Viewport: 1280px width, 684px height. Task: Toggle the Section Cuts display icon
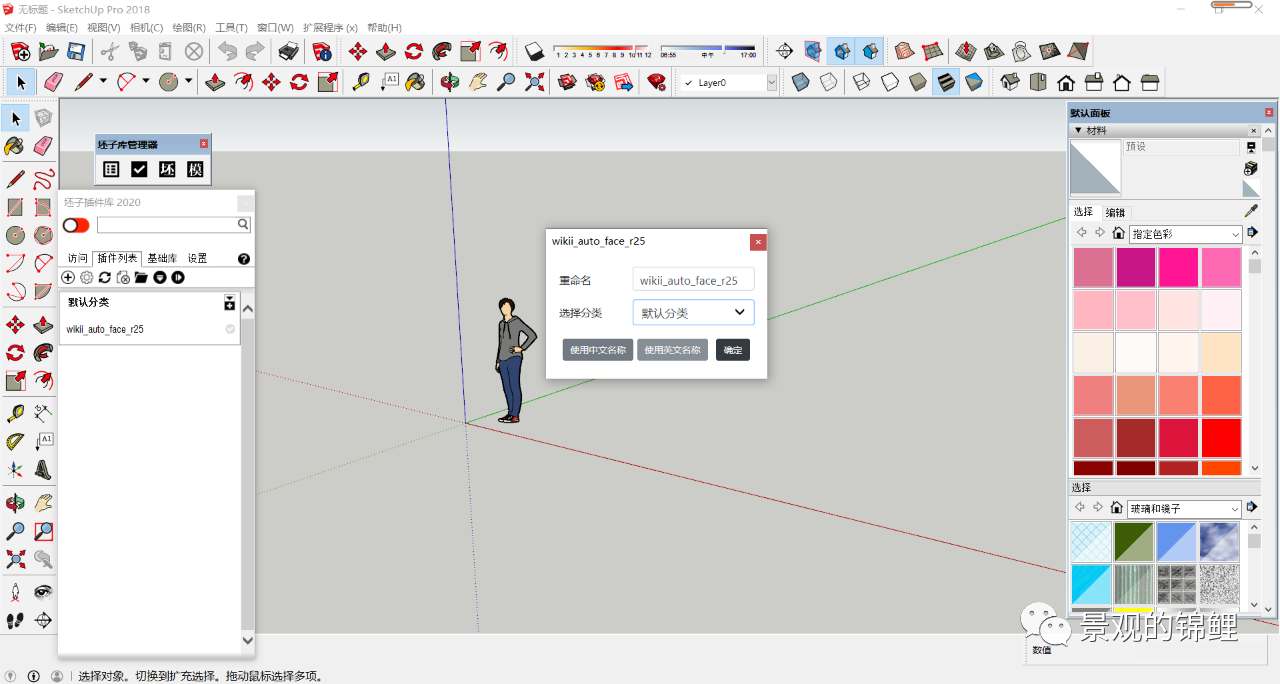[x=842, y=51]
